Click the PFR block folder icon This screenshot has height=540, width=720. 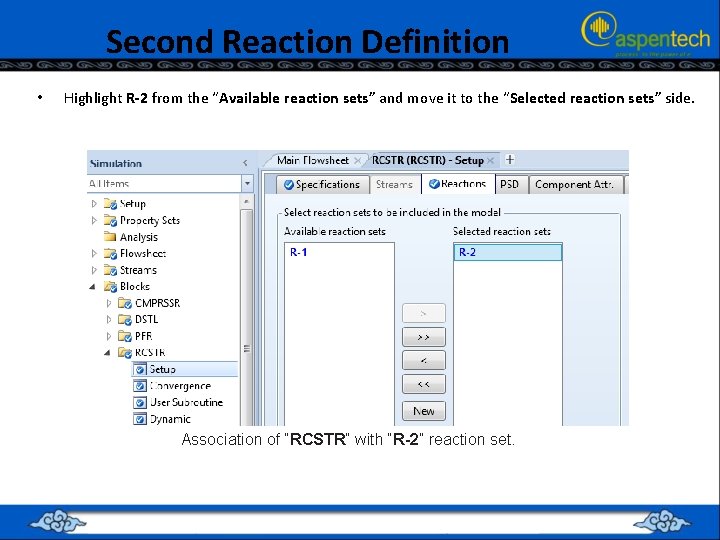[x=125, y=336]
